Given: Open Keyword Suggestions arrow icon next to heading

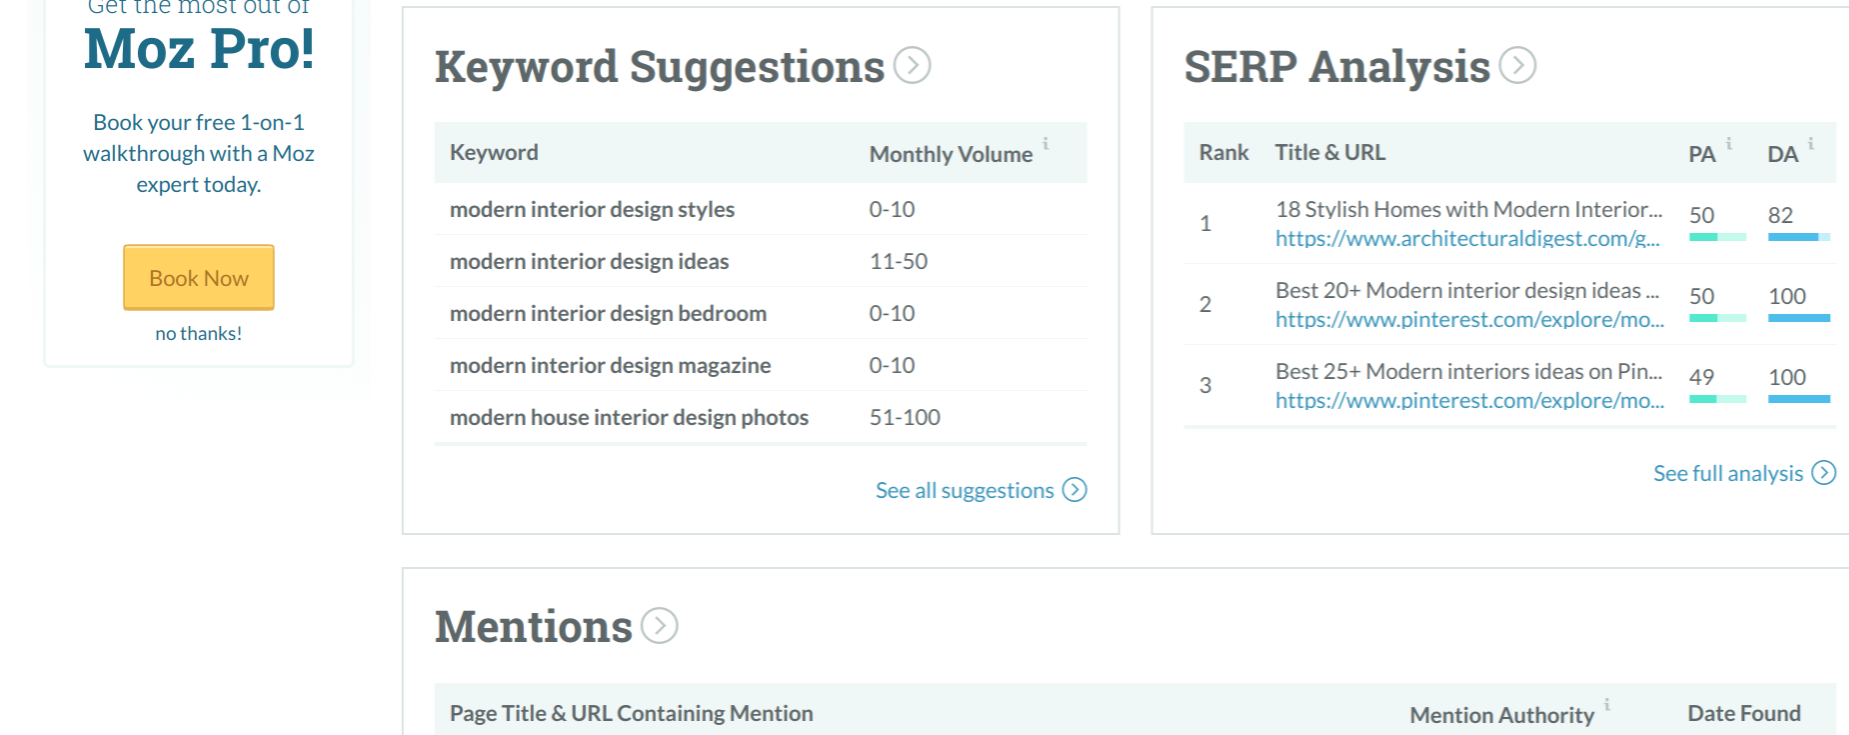Looking at the screenshot, I should [911, 66].
